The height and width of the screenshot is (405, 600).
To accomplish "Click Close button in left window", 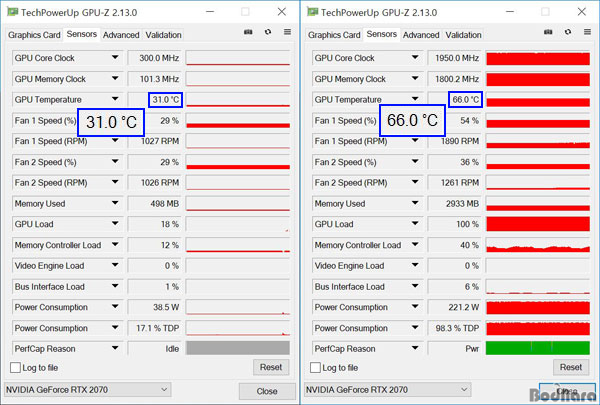I will (267, 391).
